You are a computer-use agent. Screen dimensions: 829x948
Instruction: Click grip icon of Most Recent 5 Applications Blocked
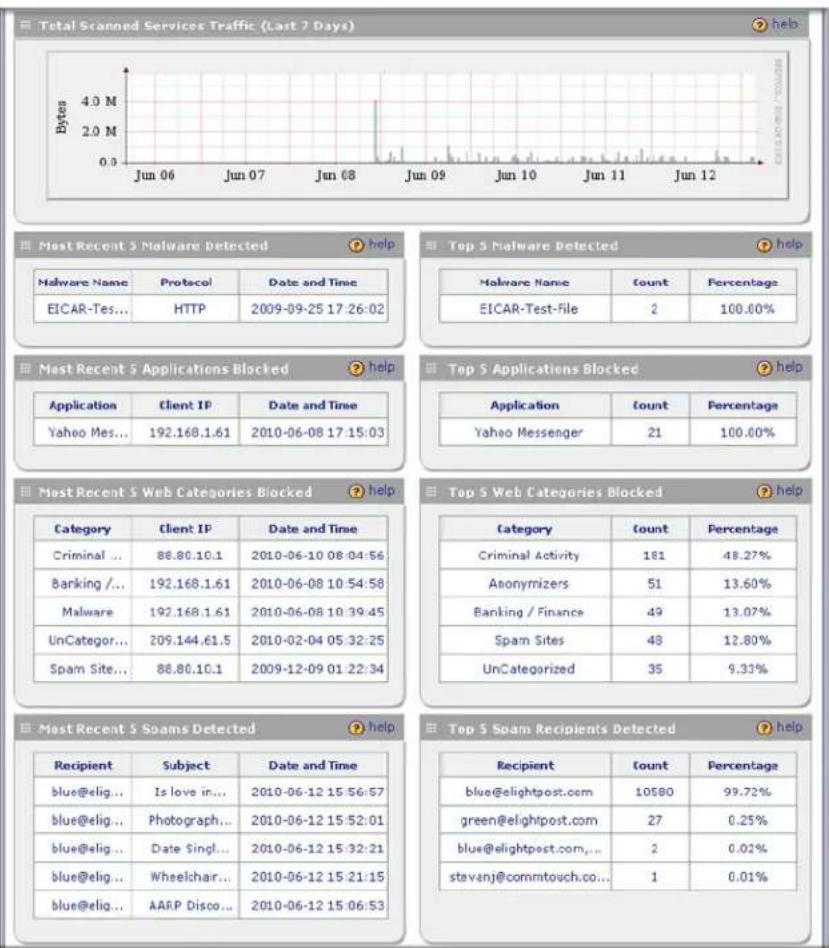[25, 369]
